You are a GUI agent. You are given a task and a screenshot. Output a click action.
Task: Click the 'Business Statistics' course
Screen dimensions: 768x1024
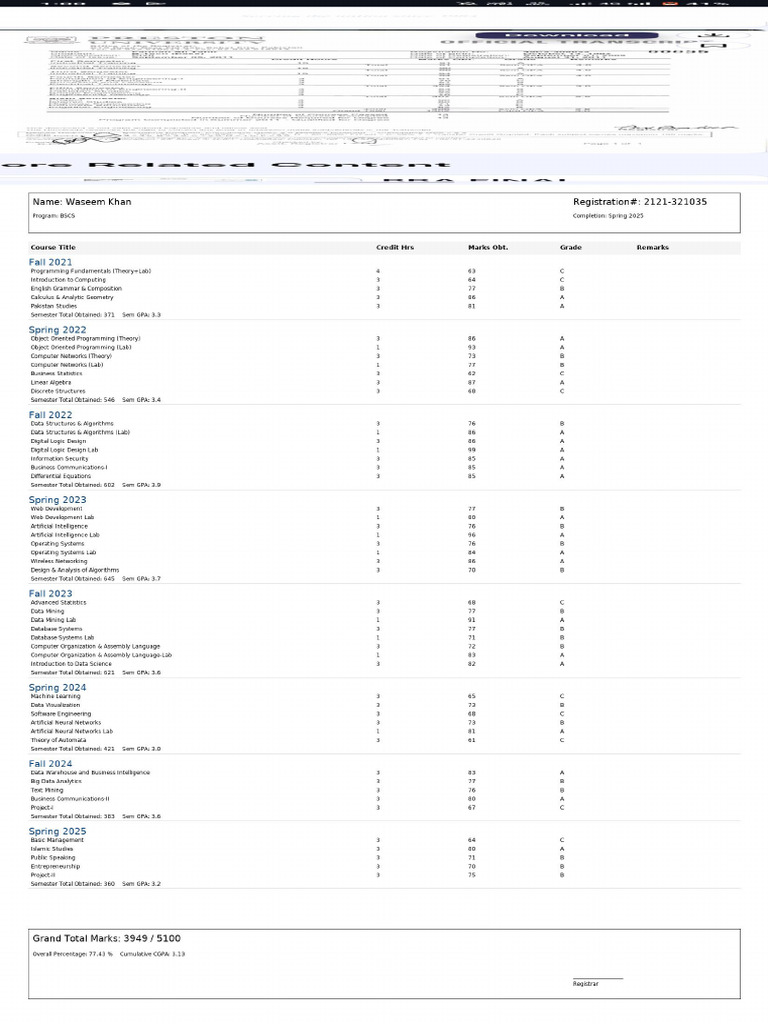(56, 374)
